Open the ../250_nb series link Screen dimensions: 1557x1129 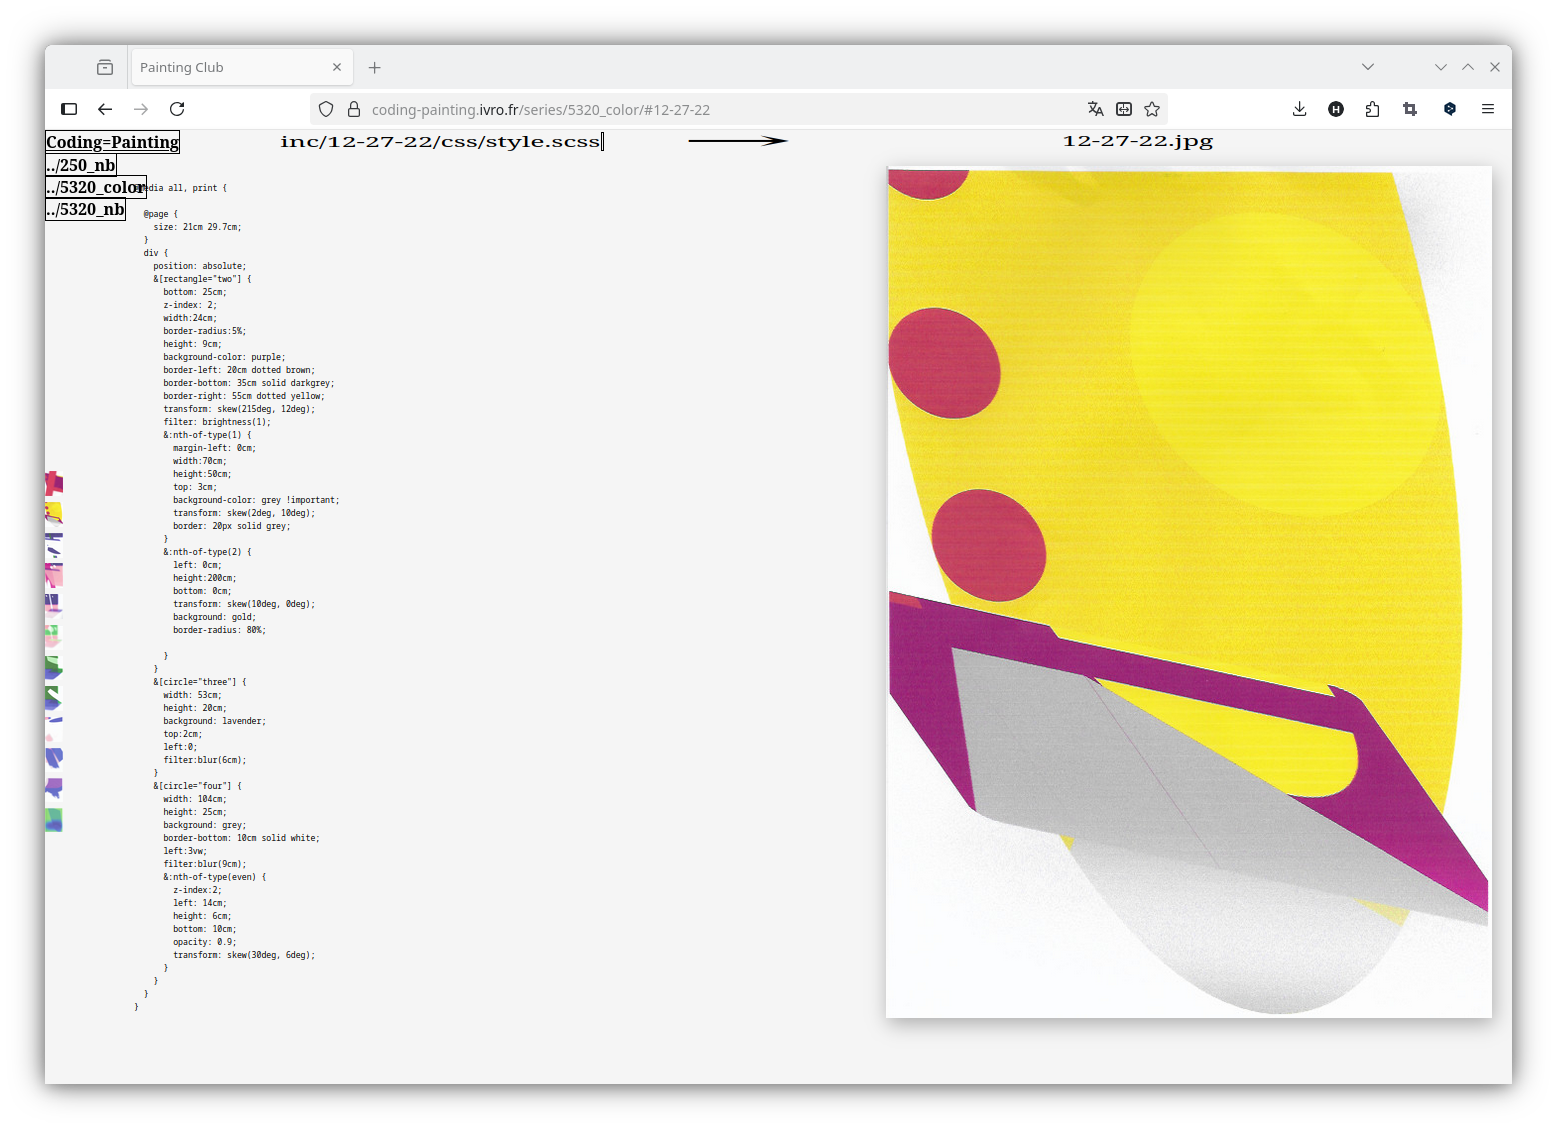81,165
